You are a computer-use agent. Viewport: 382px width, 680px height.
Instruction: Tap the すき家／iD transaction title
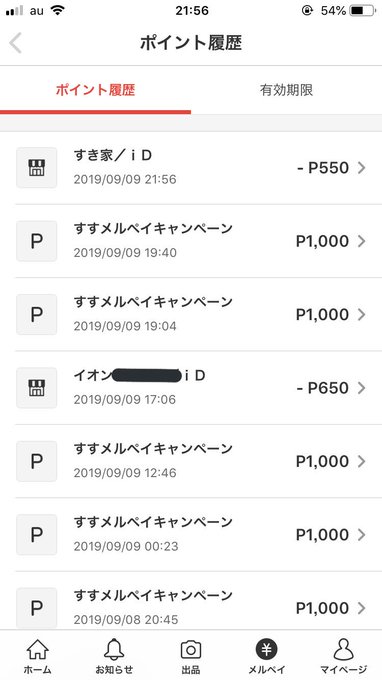tap(113, 155)
